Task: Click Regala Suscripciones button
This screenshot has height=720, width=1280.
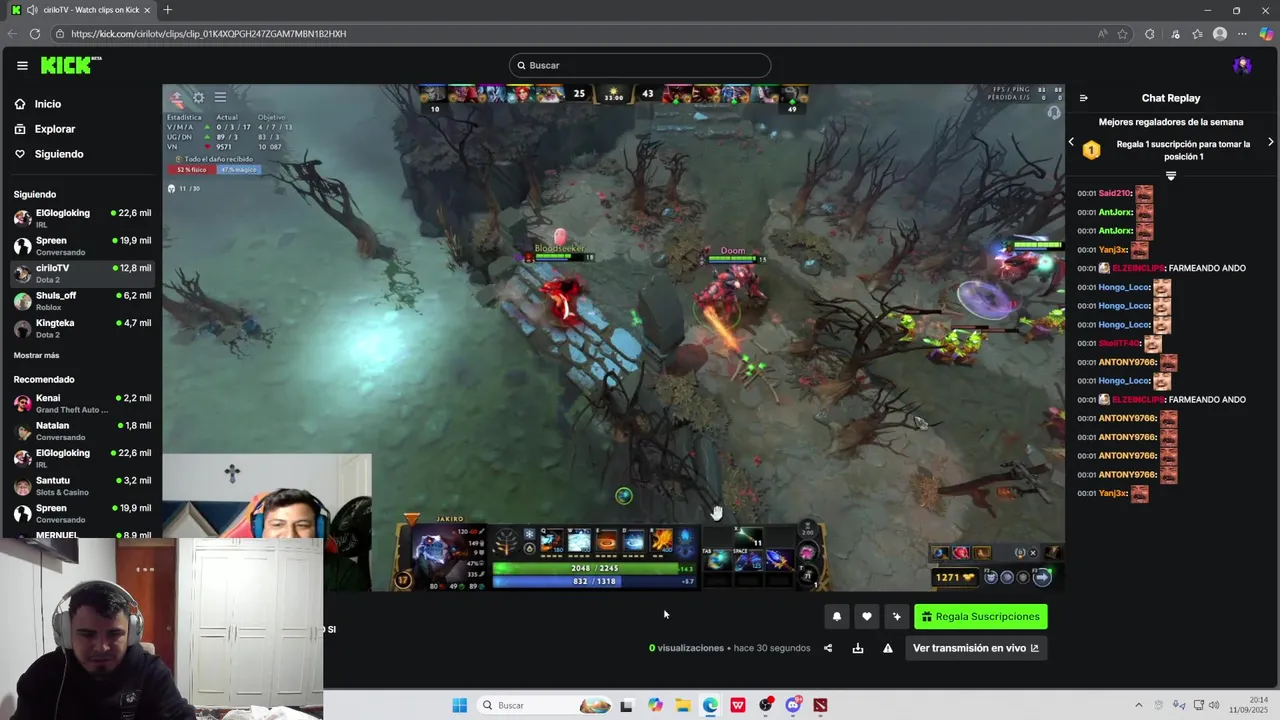Action: pyautogui.click(x=980, y=617)
